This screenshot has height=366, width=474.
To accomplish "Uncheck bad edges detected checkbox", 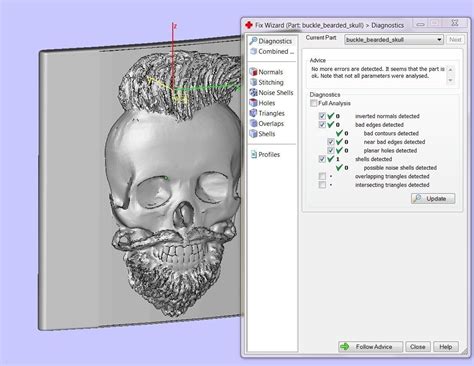I will tap(322, 125).
